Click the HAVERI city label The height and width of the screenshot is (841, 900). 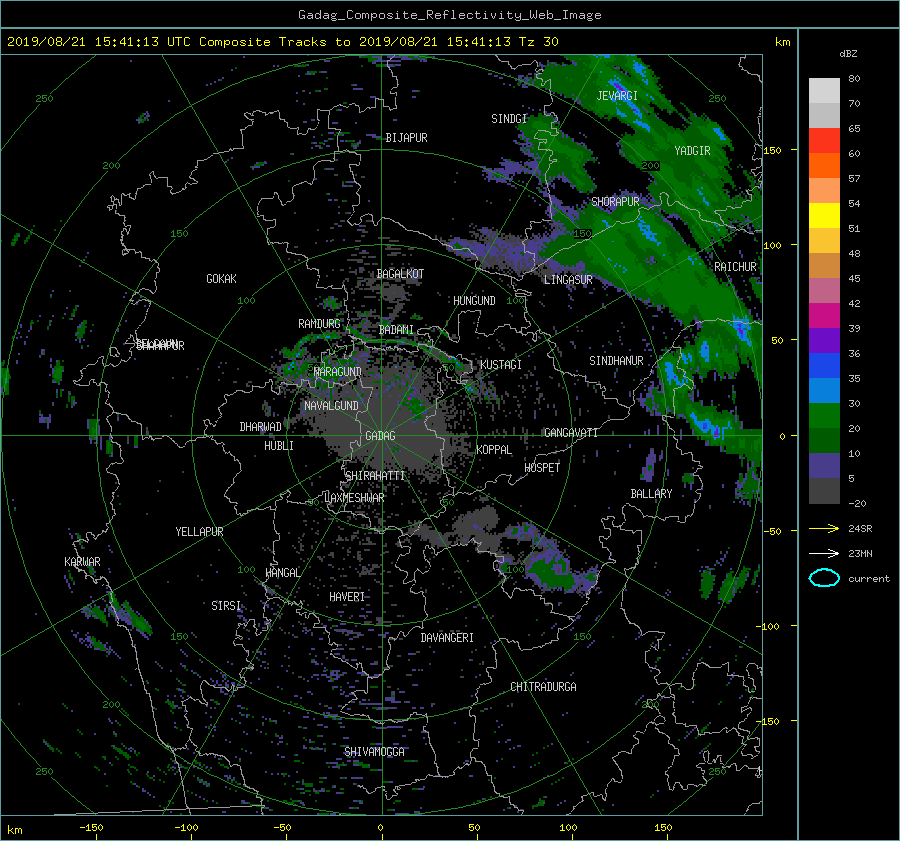pyautogui.click(x=347, y=597)
